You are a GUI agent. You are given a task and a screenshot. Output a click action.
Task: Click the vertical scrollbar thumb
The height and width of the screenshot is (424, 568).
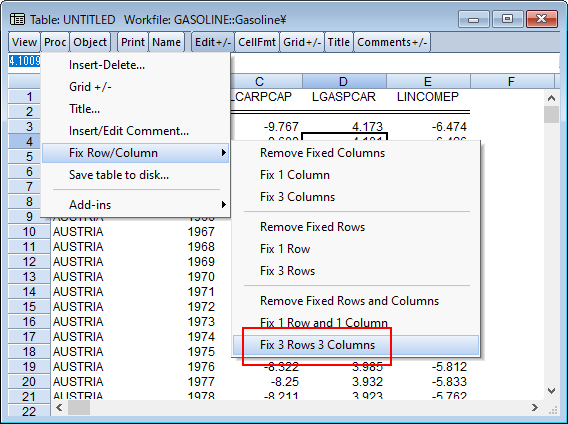coord(551,115)
